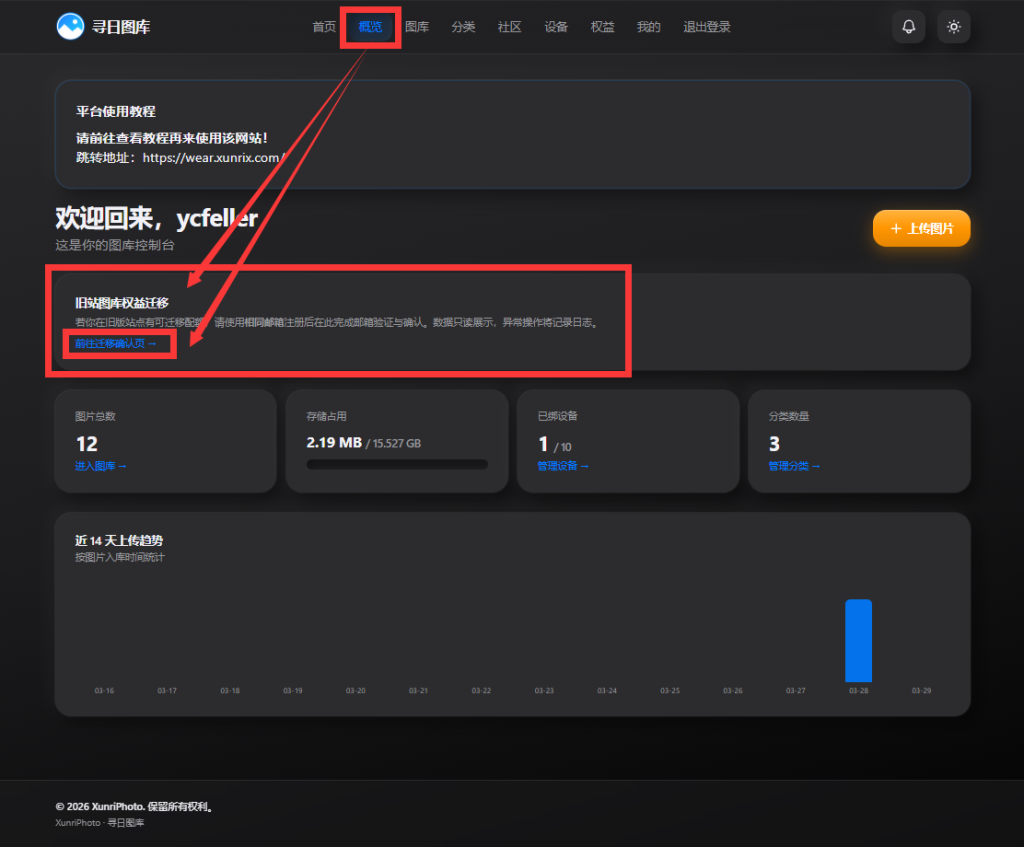Image resolution: width=1024 pixels, height=847 pixels.
Task: Open the 设备 nav item
Action: click(x=556, y=27)
